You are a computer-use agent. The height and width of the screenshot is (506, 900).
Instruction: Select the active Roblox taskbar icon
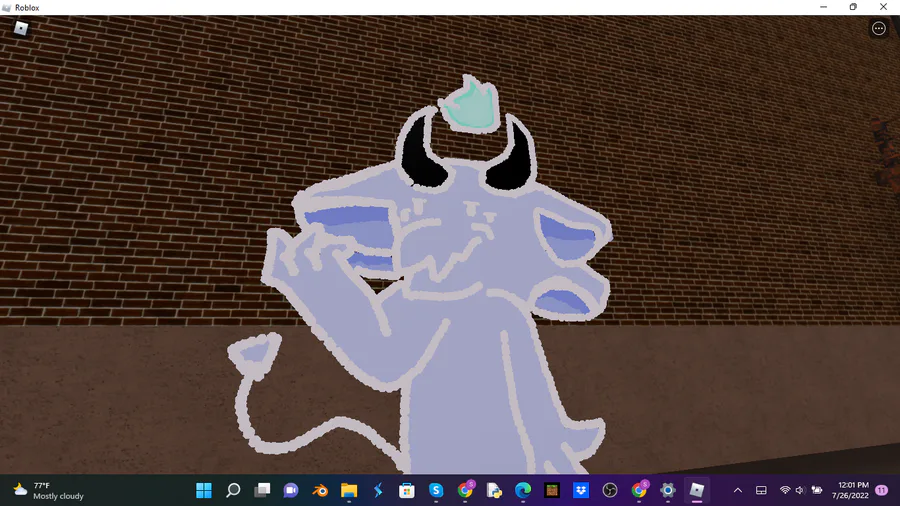[697, 491]
